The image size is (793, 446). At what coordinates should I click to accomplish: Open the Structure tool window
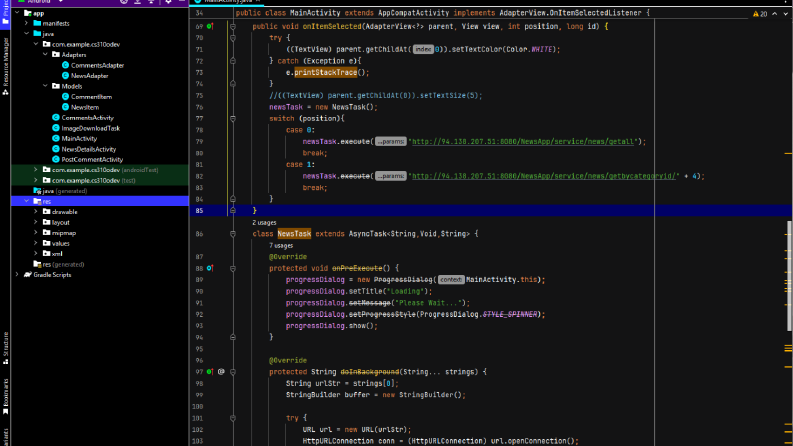point(6,348)
